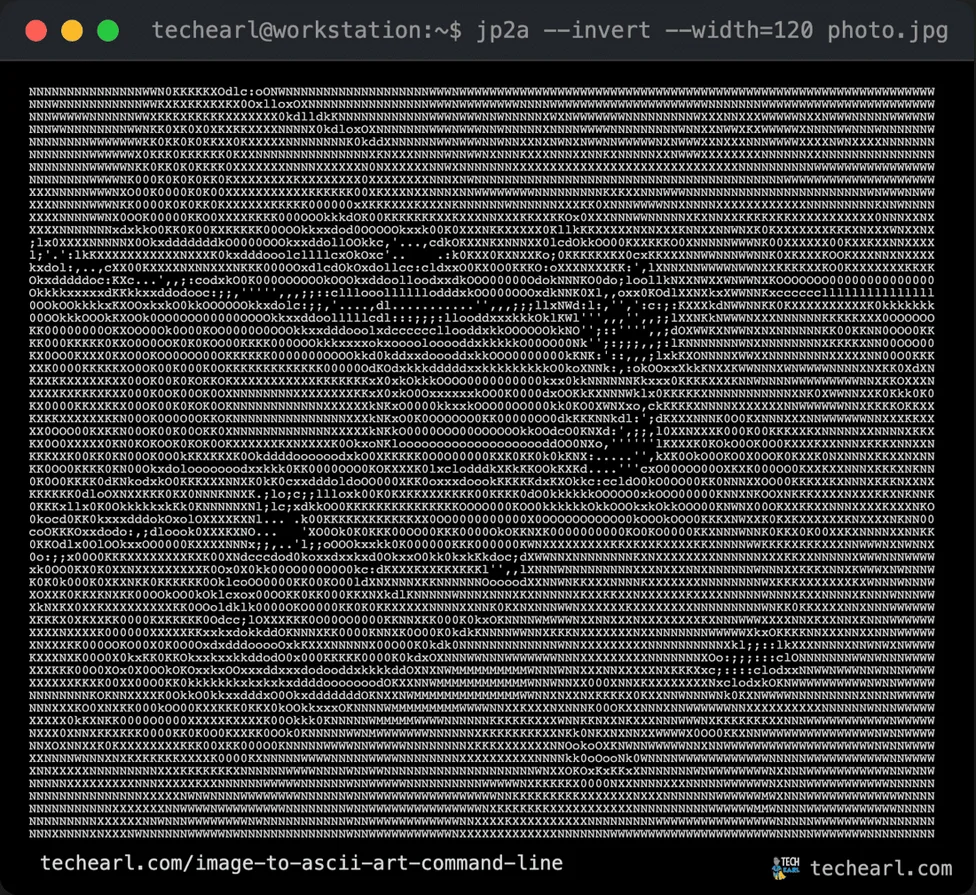Click the techearl@workstation:~$ prompt text
This screenshot has height=895, width=976.
[x=307, y=30]
